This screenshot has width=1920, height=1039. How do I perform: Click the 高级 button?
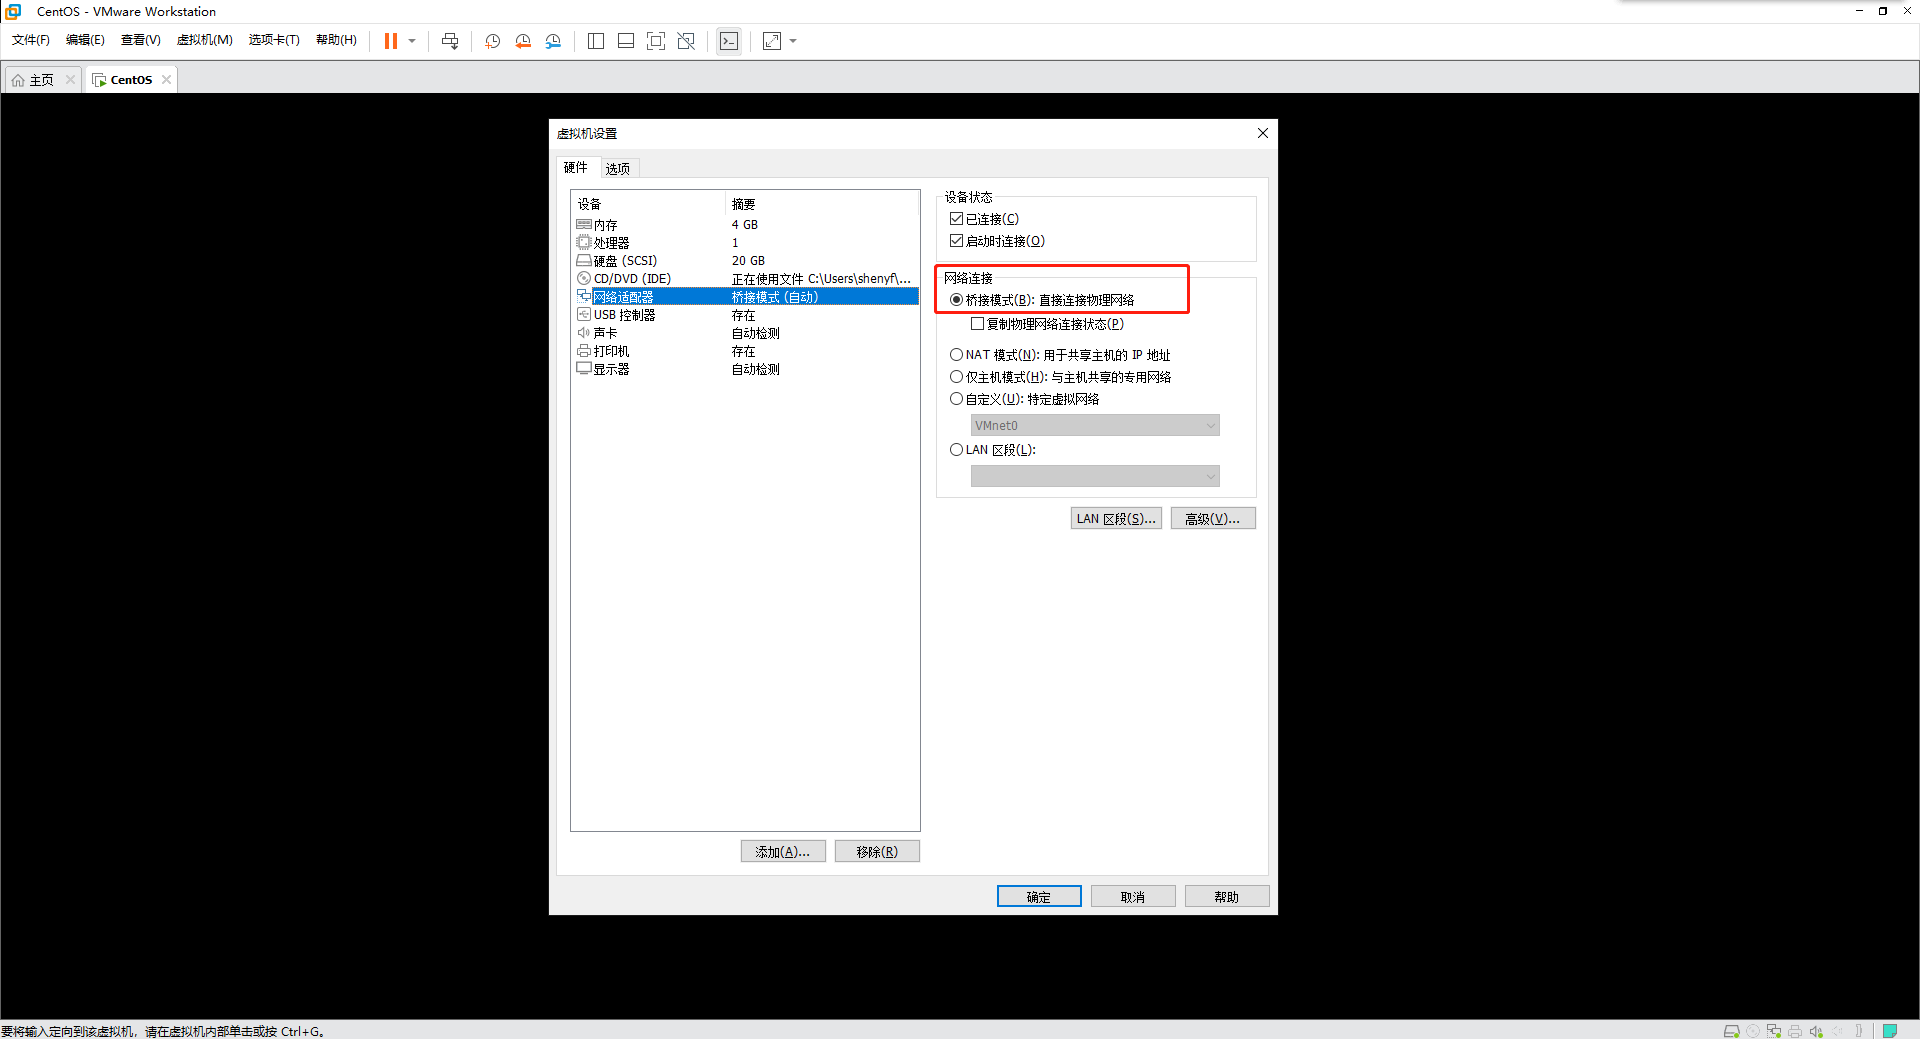click(x=1212, y=518)
